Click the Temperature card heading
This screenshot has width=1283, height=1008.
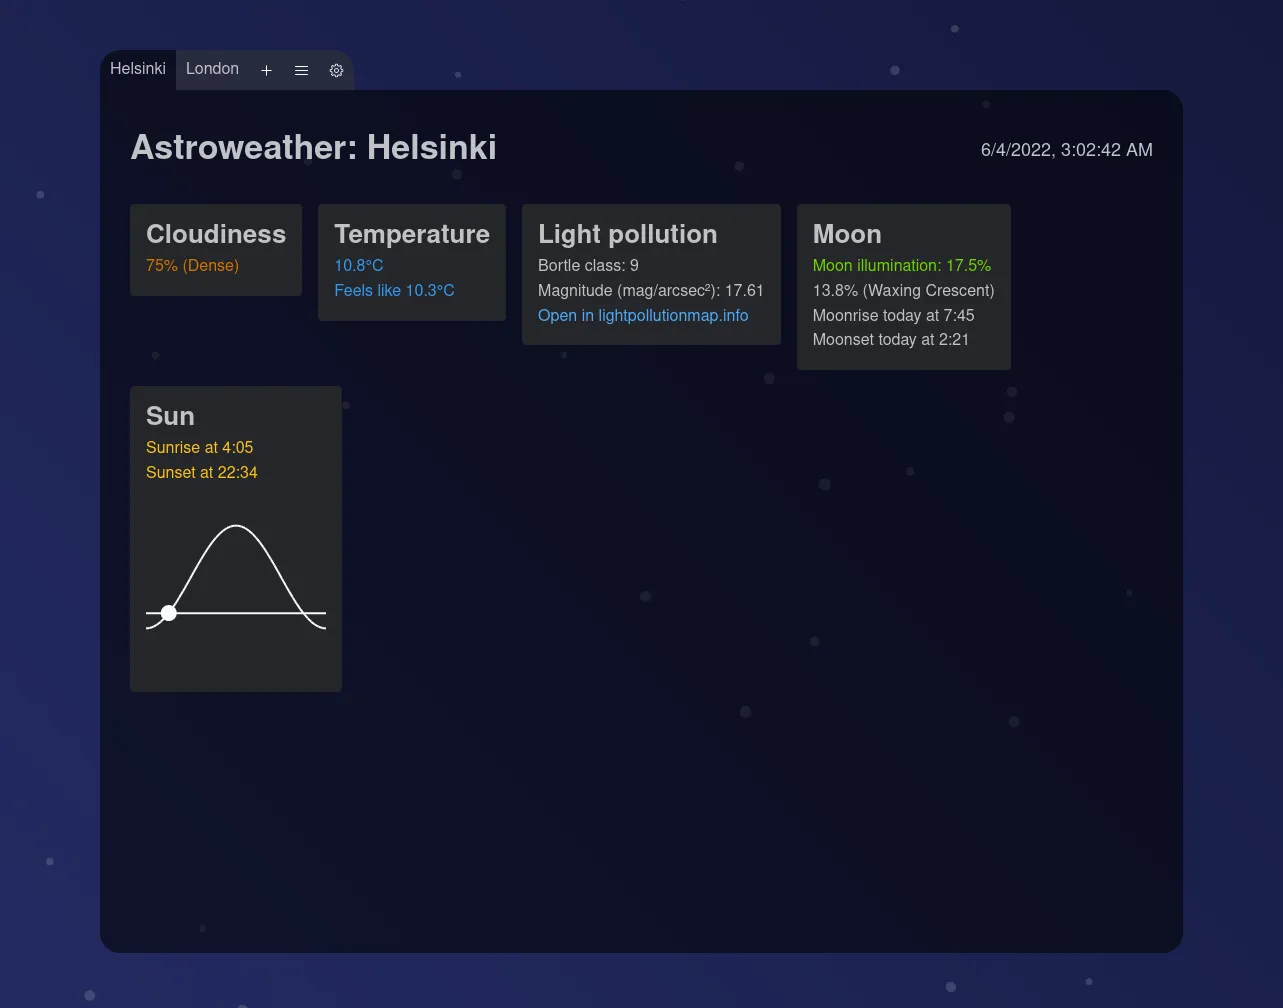(x=412, y=234)
